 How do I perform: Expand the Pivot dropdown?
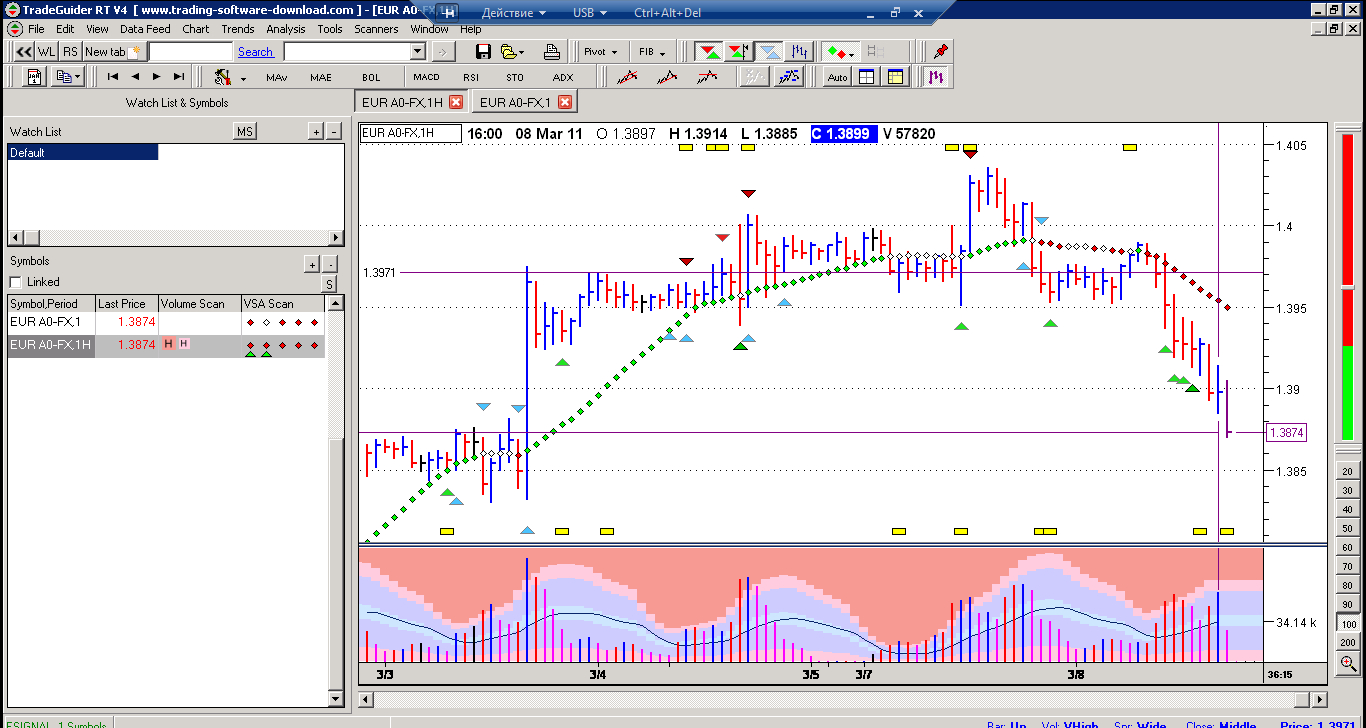[601, 52]
